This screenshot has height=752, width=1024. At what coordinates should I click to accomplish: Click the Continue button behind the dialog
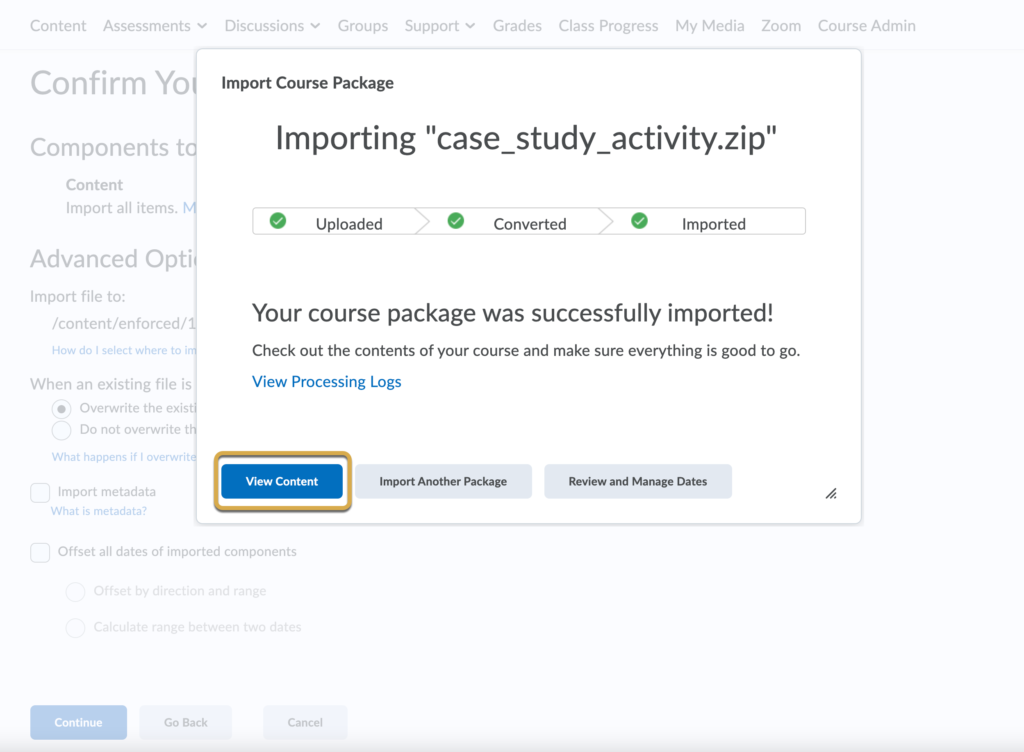coord(78,722)
